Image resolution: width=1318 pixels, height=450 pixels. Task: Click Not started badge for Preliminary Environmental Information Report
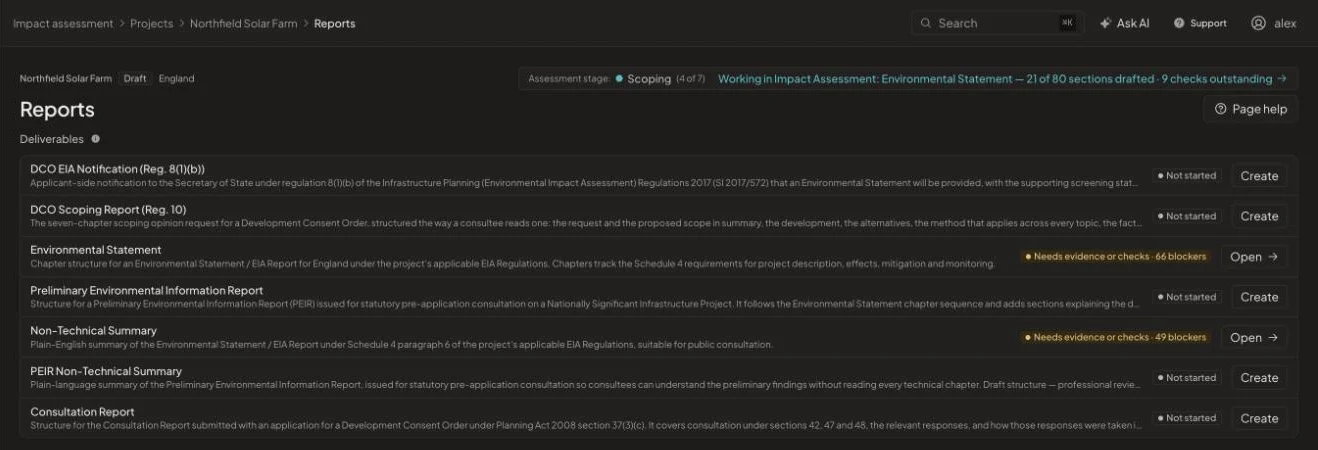coord(1186,297)
